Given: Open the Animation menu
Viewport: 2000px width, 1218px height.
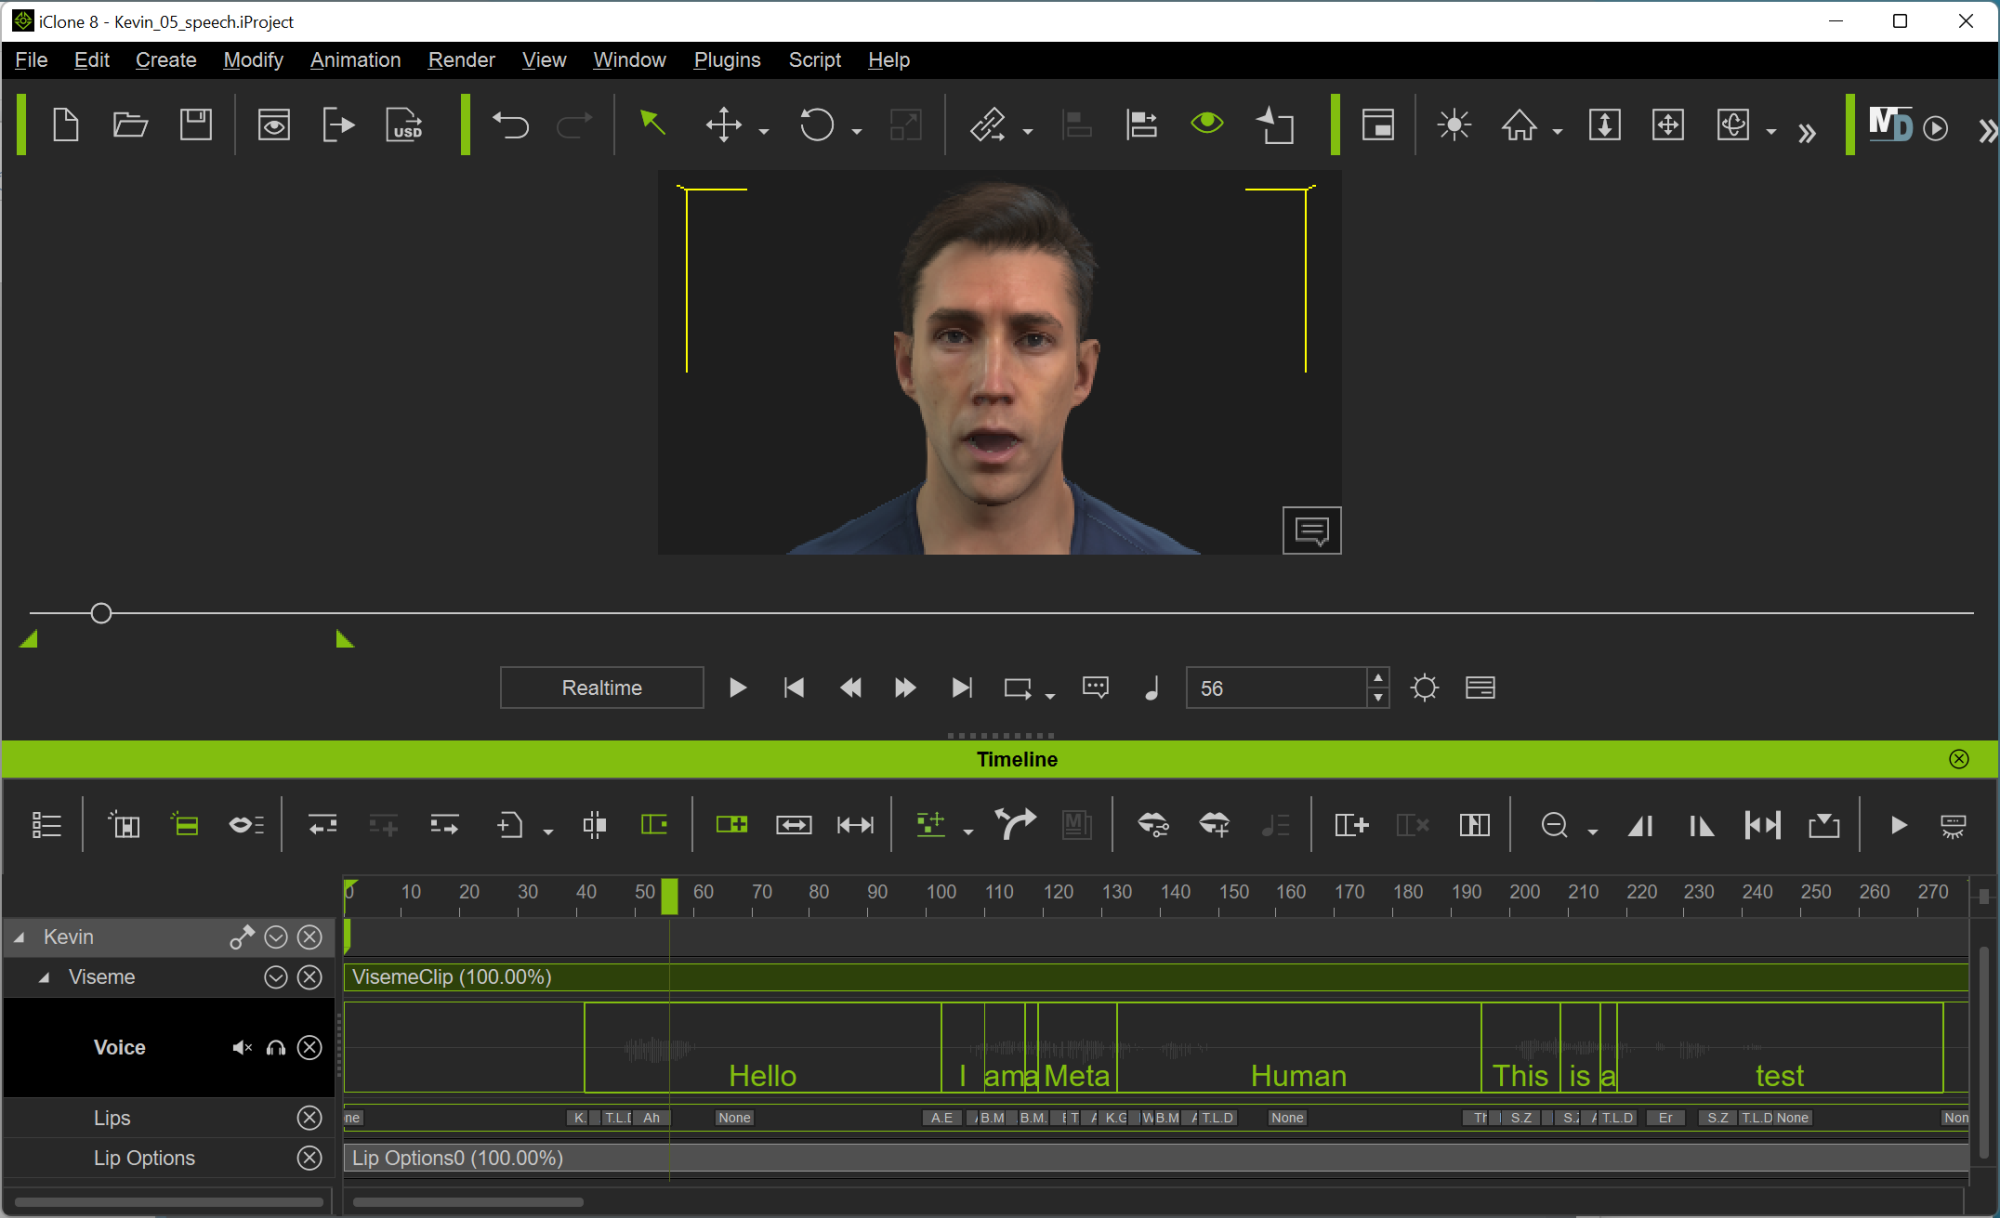Looking at the screenshot, I should [355, 60].
